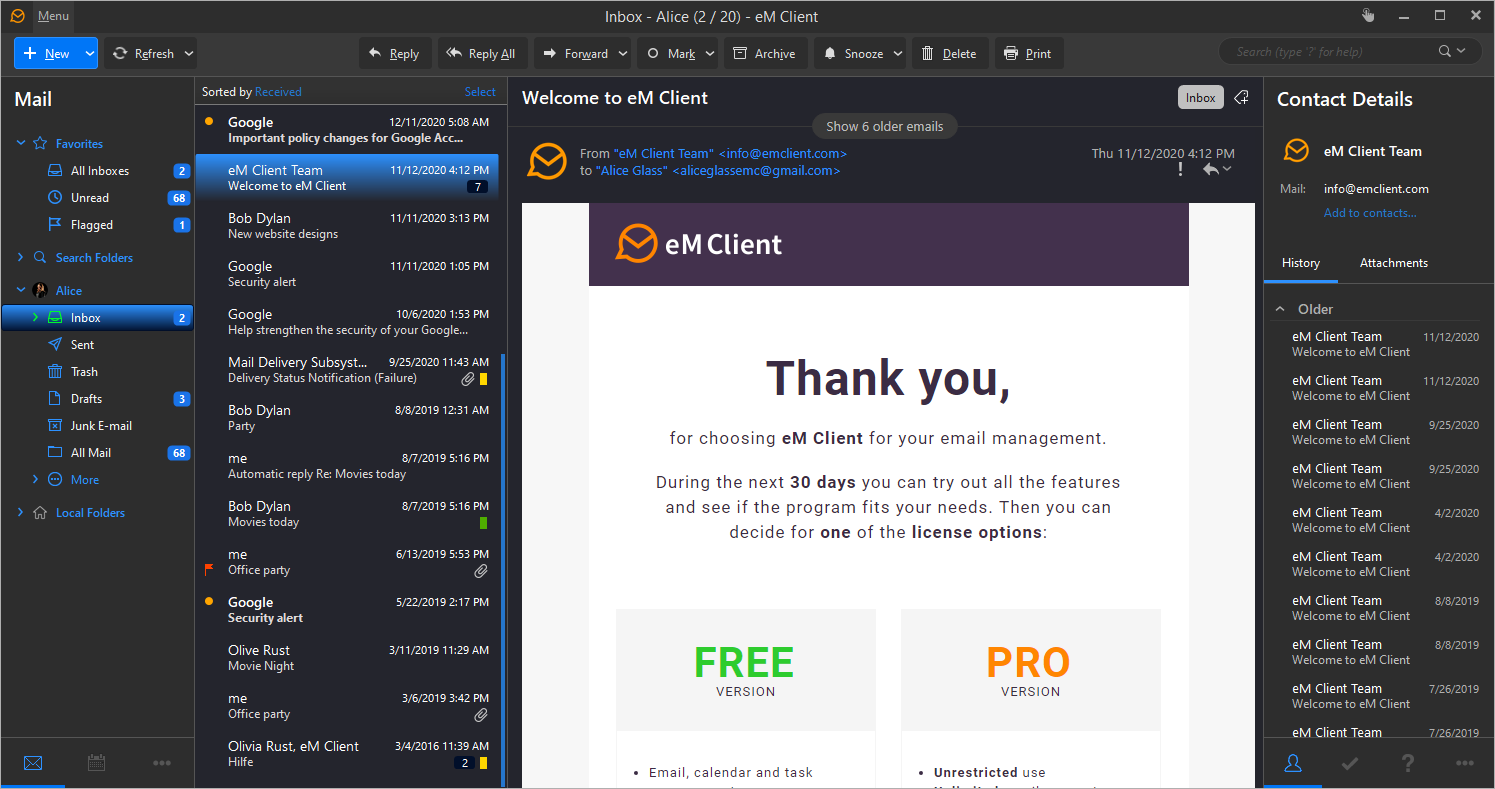Click the tag icon next to the Inbox label
1495x789 pixels.
pyautogui.click(x=1241, y=97)
